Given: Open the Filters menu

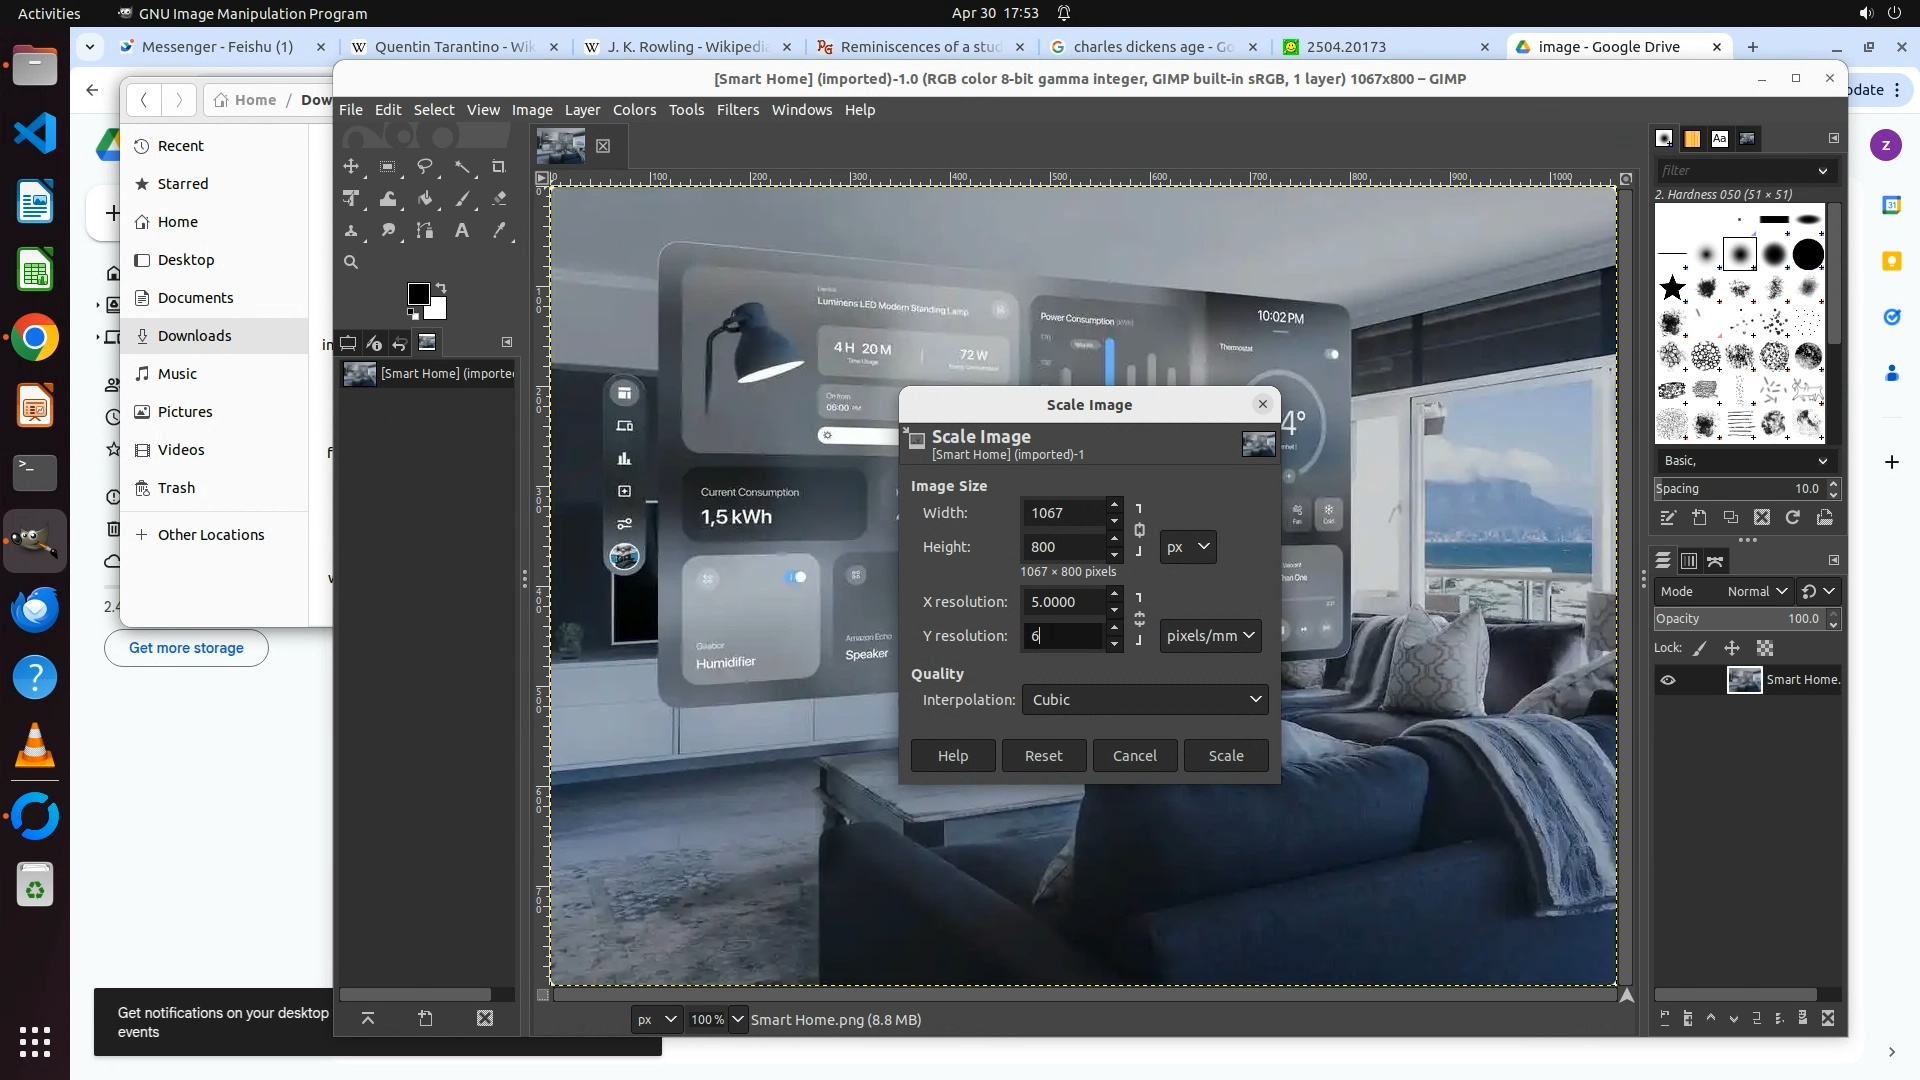Looking at the screenshot, I should click(x=737, y=110).
